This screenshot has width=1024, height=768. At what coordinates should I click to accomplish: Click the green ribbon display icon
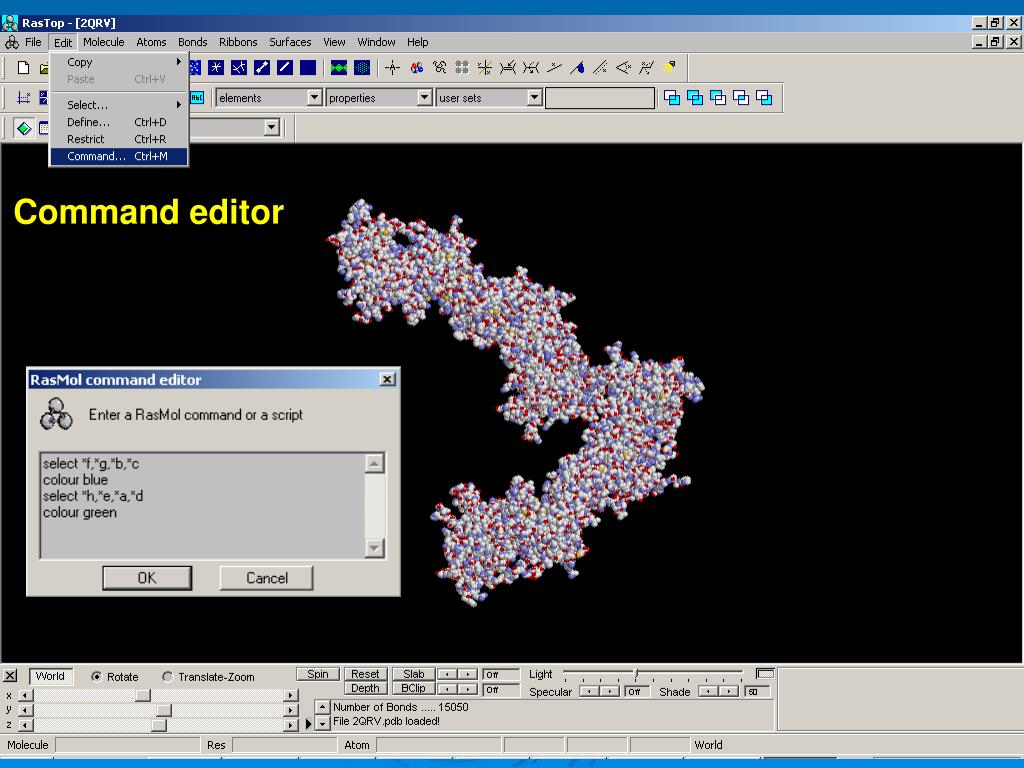pyautogui.click(x=338, y=67)
